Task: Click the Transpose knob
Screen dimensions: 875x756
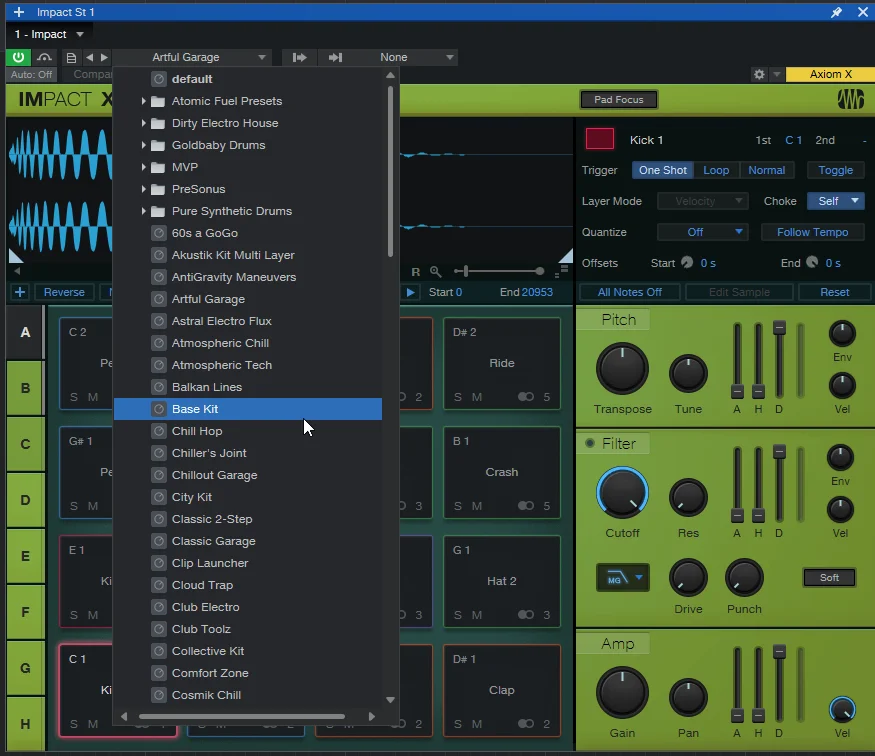Action: (x=622, y=369)
